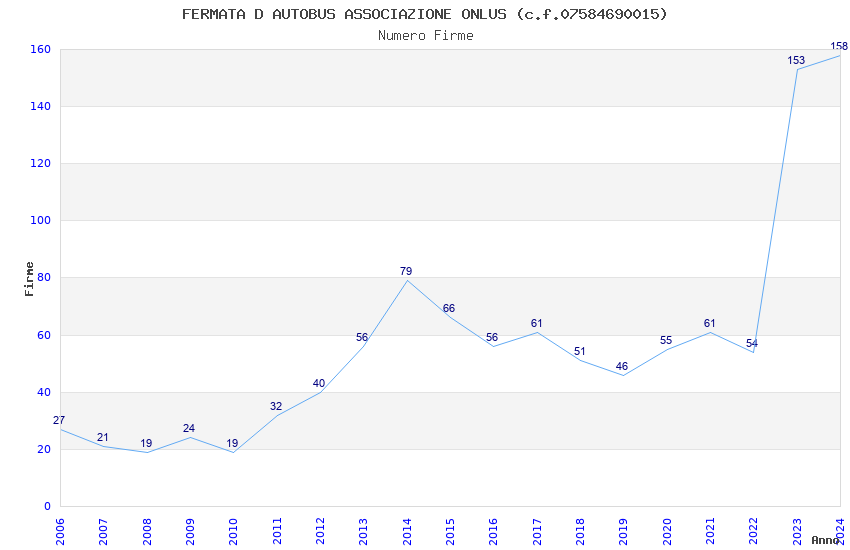The height and width of the screenshot is (550, 850).
Task: Click the 'Anno' x-axis label
Action: click(x=825, y=540)
